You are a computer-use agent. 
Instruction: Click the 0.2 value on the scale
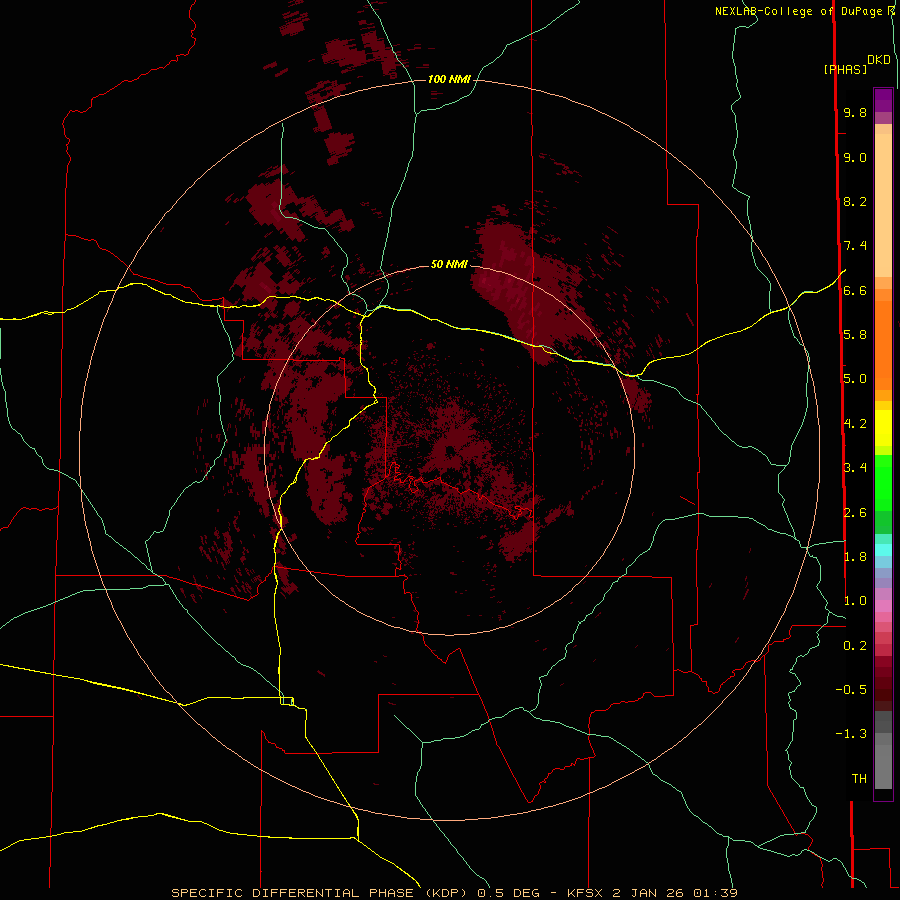[855, 646]
